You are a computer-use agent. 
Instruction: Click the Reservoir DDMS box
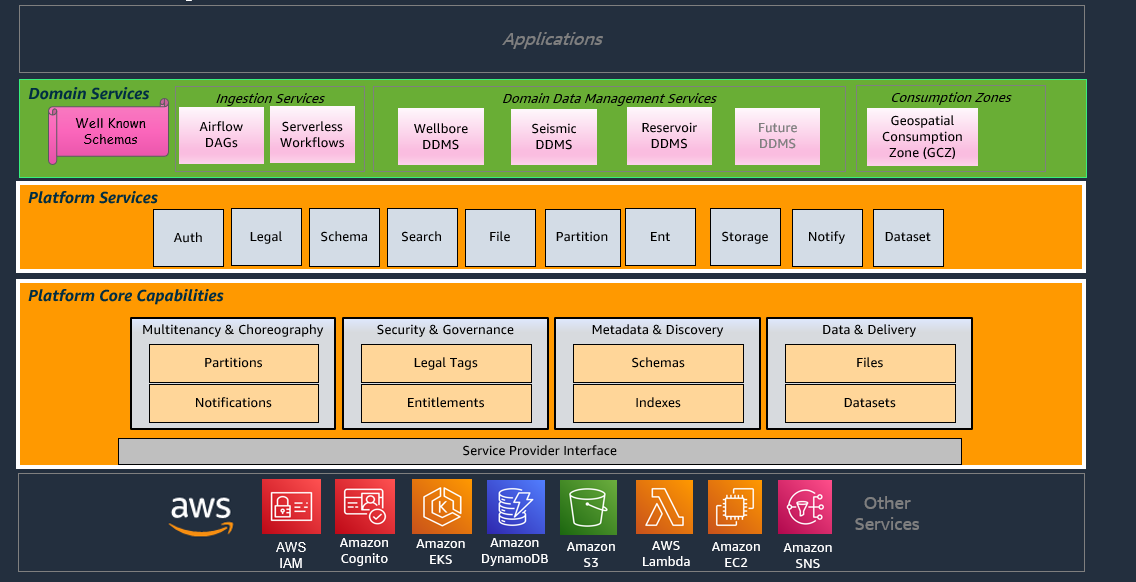669,136
